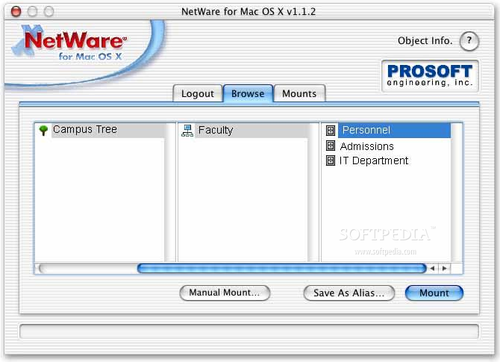Click the status field at window bottom
The width and height of the screenshot is (500, 362).
249,332
